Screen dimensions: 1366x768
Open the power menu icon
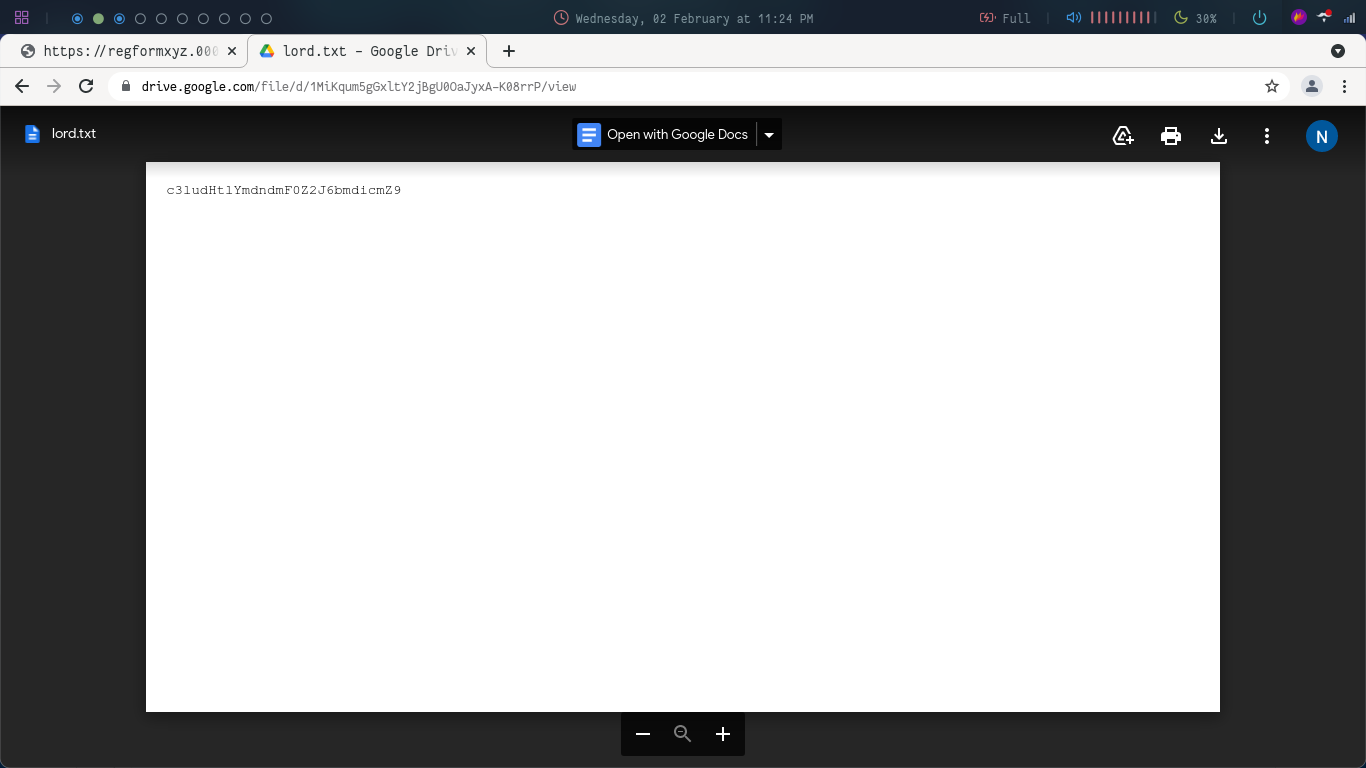pyautogui.click(x=1259, y=18)
